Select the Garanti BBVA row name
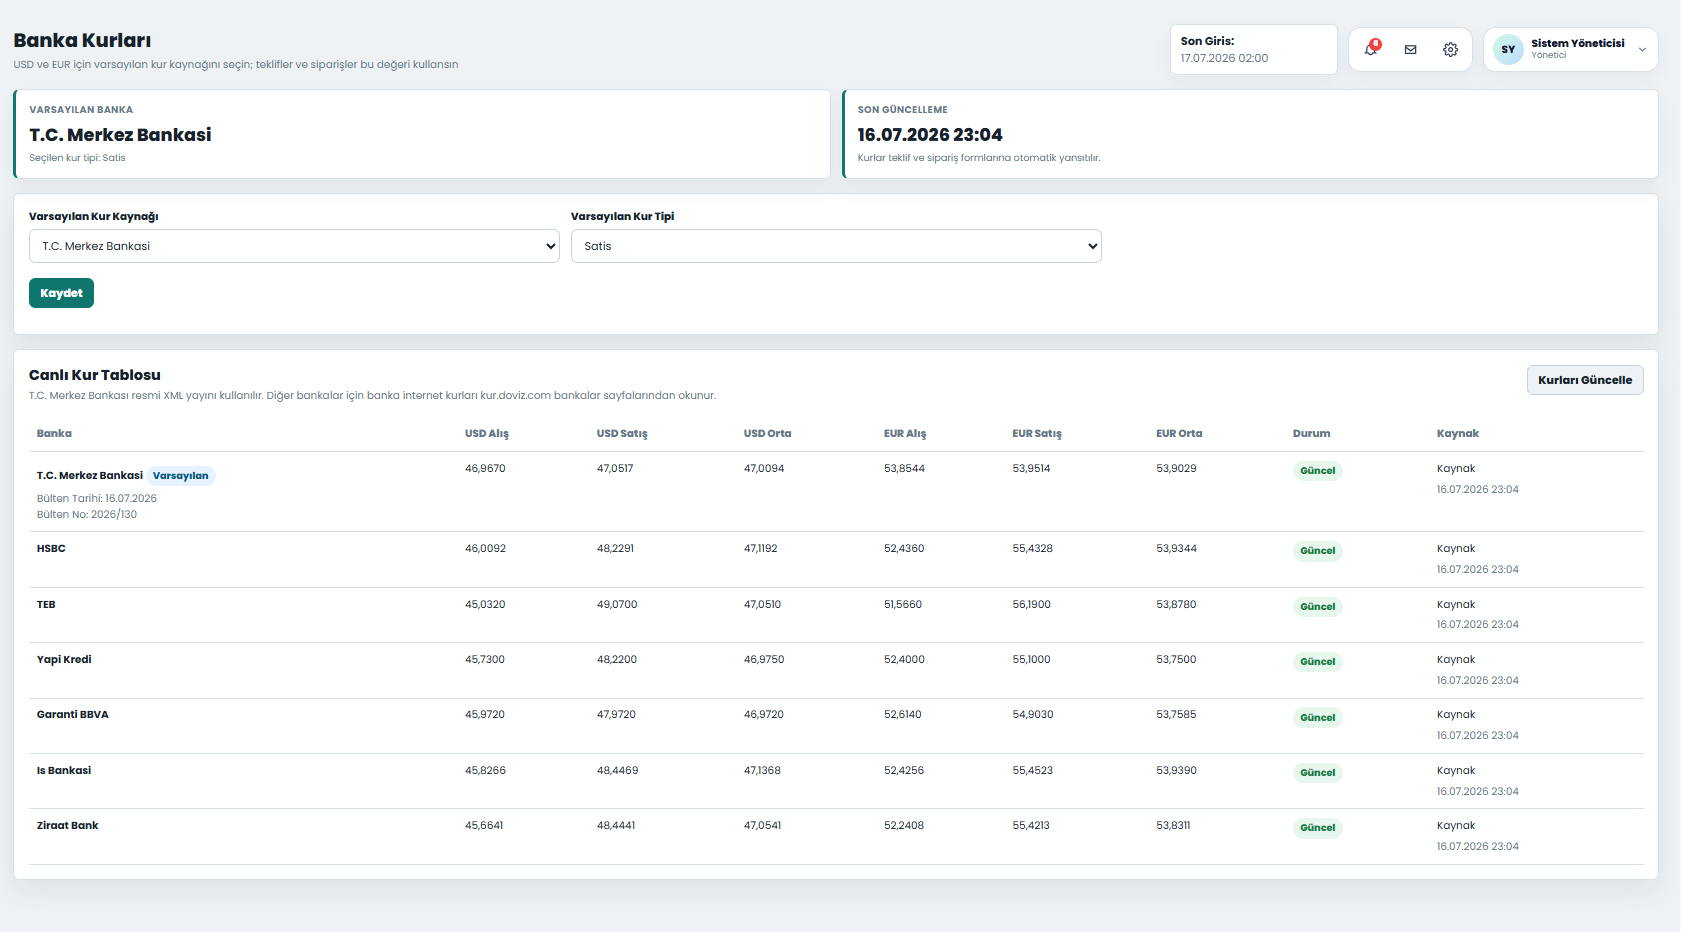This screenshot has width=1682, height=932. click(73, 715)
